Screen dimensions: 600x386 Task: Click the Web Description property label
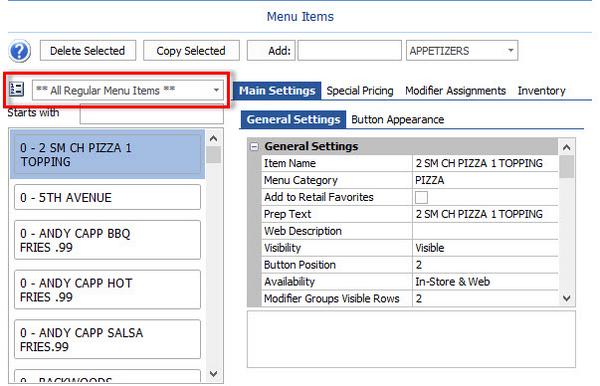303,231
